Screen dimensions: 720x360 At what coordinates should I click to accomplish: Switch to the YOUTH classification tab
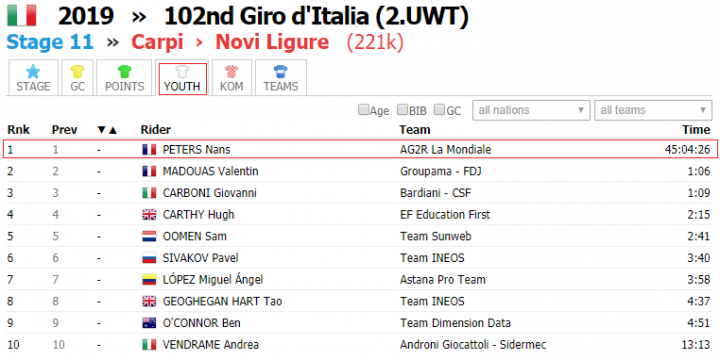pyautogui.click(x=182, y=79)
